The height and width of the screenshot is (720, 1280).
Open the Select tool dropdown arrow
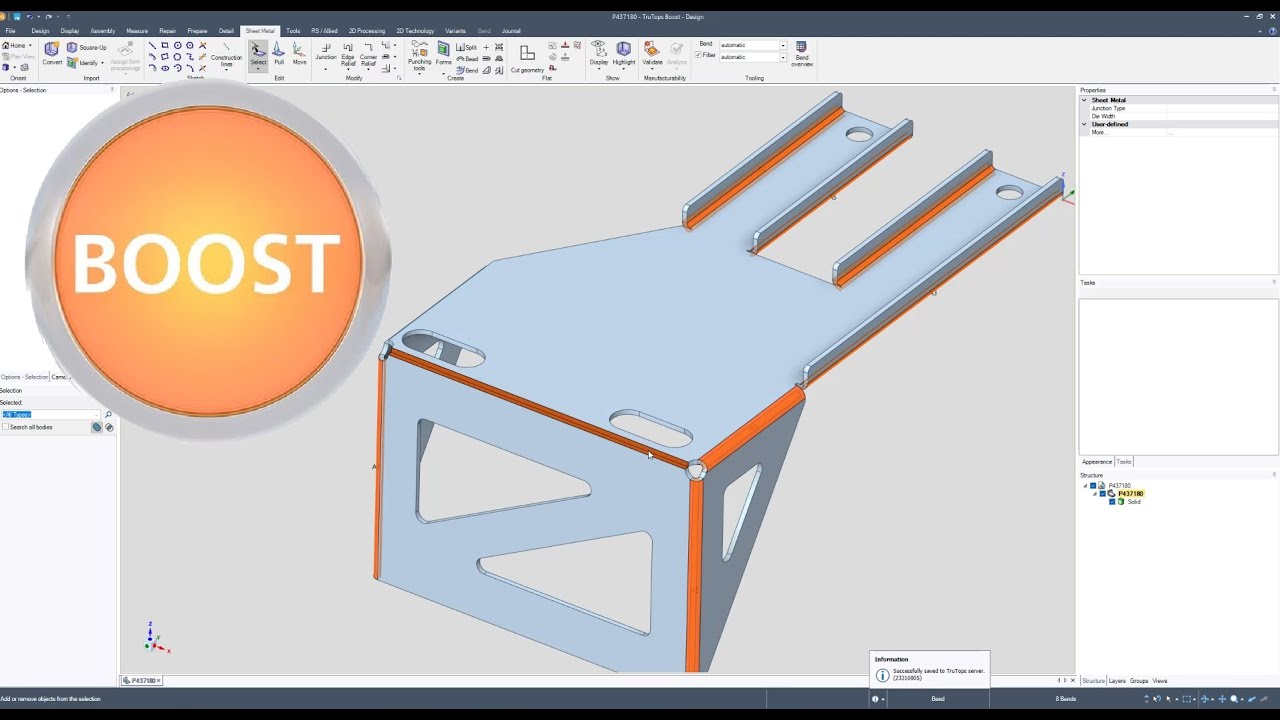click(258, 70)
